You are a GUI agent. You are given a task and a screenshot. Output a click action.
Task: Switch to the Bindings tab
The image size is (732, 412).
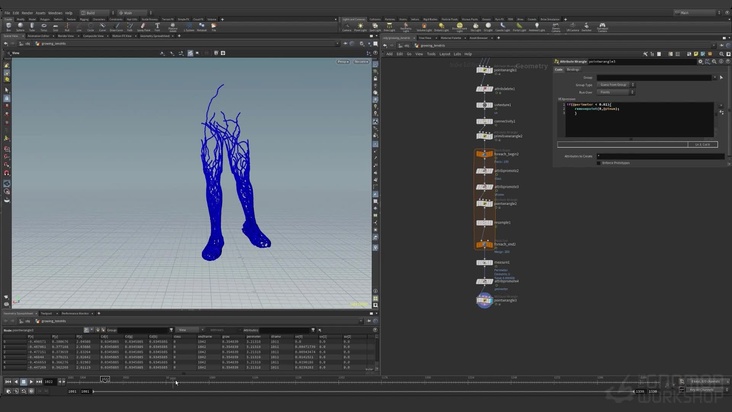click(573, 70)
